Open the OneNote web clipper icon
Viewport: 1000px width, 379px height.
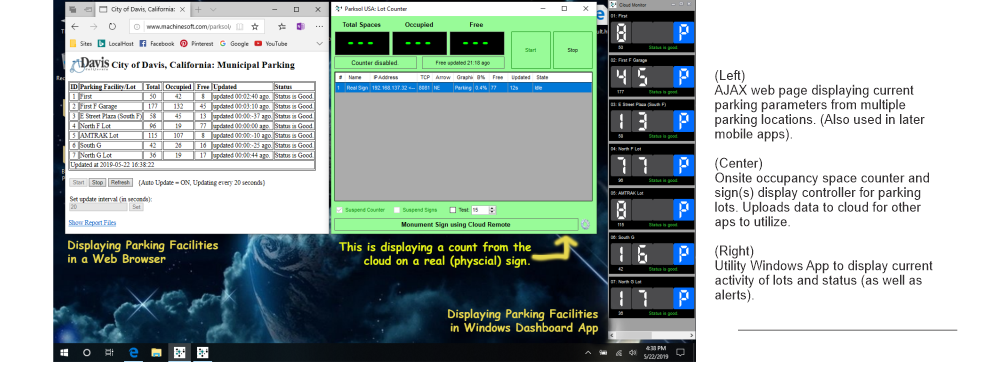tap(300, 27)
